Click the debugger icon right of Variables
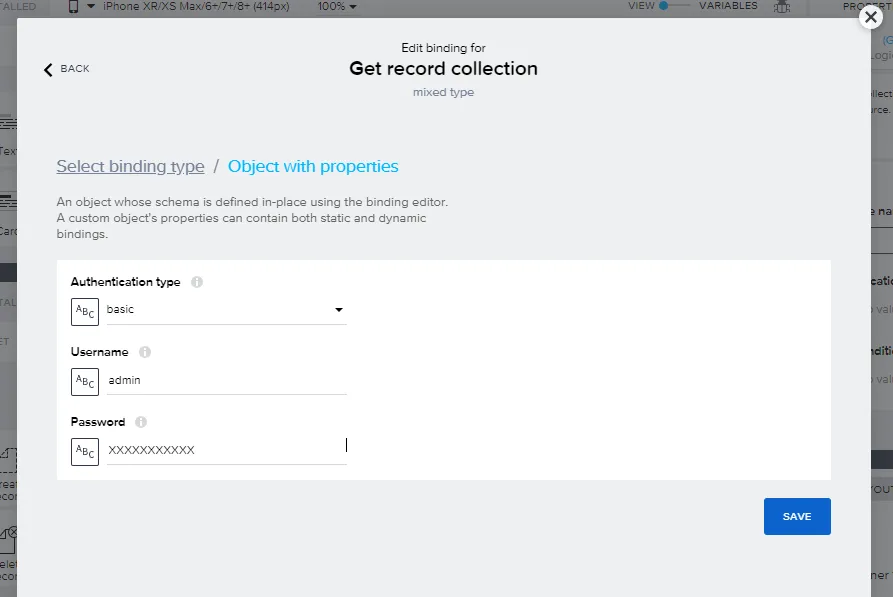 click(782, 7)
